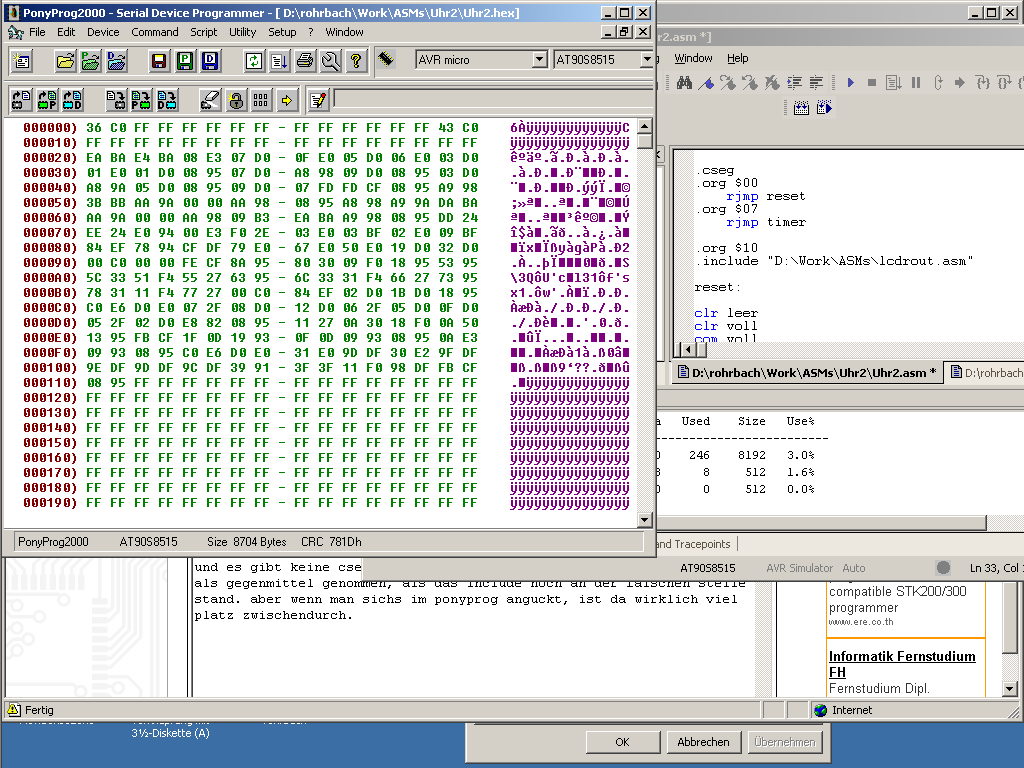Click the Erase device eraser icon
This screenshot has height=768, width=1024.
click(210, 100)
